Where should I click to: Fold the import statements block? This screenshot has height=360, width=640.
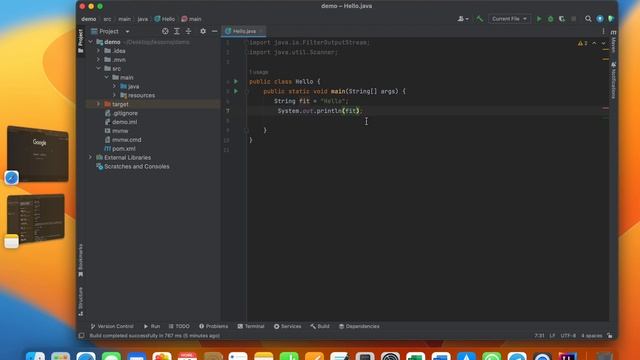(x=246, y=42)
